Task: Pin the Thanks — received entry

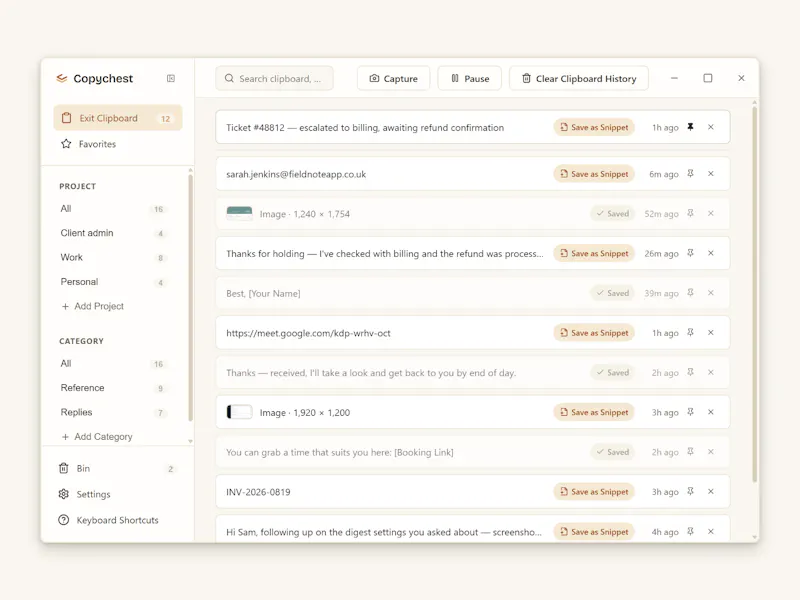Action: (690, 373)
